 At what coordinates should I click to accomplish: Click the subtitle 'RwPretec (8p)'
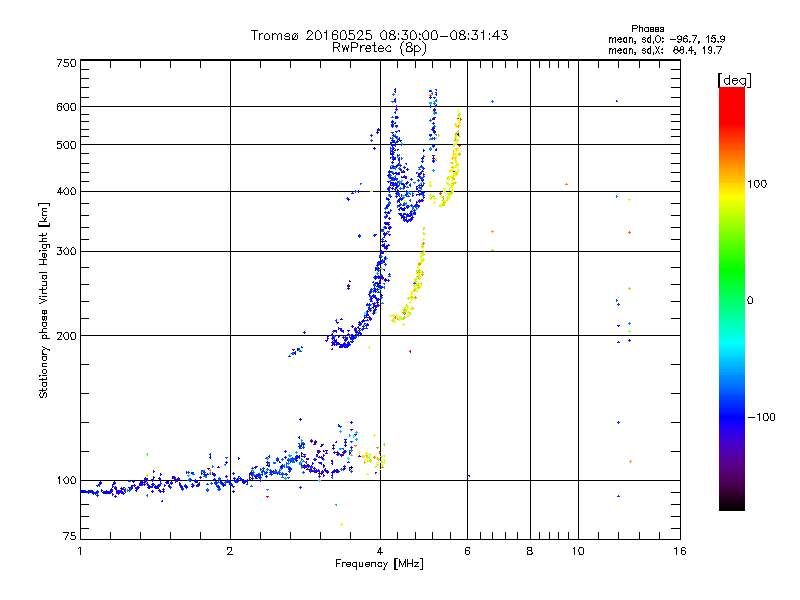coord(379,48)
